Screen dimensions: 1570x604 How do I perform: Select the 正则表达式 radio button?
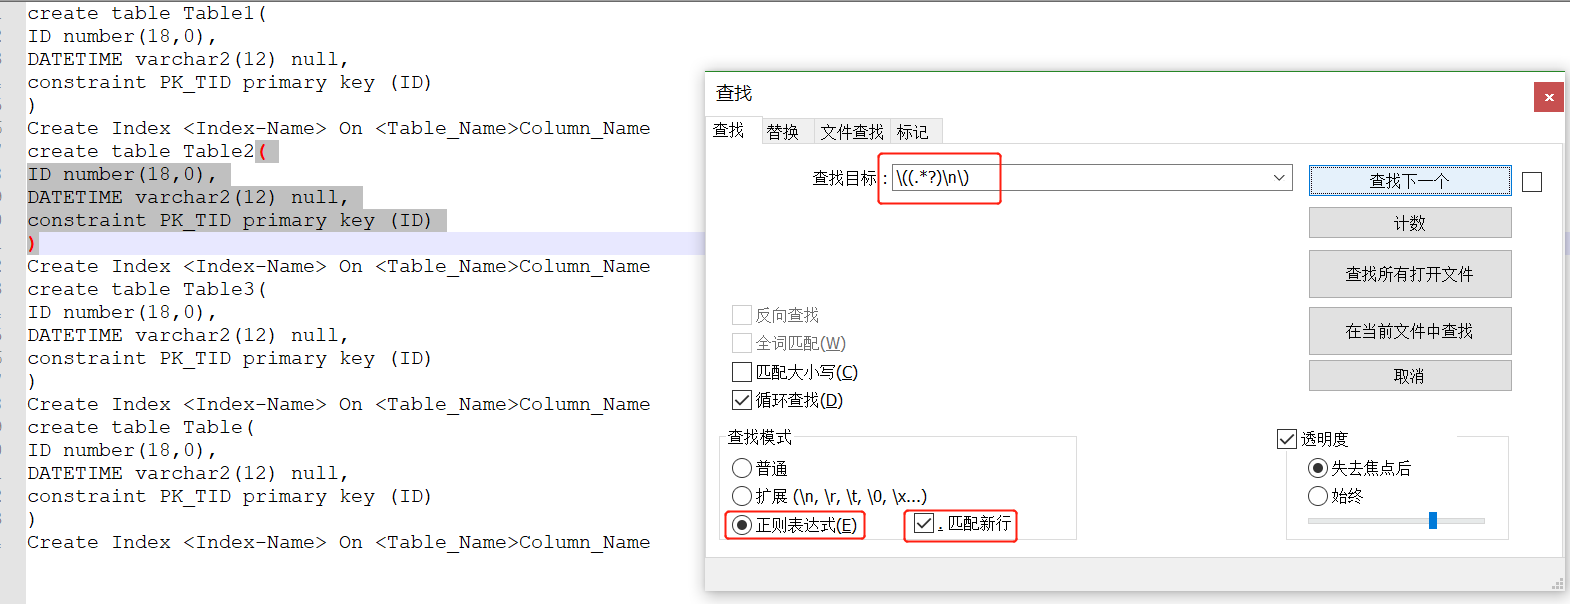742,525
